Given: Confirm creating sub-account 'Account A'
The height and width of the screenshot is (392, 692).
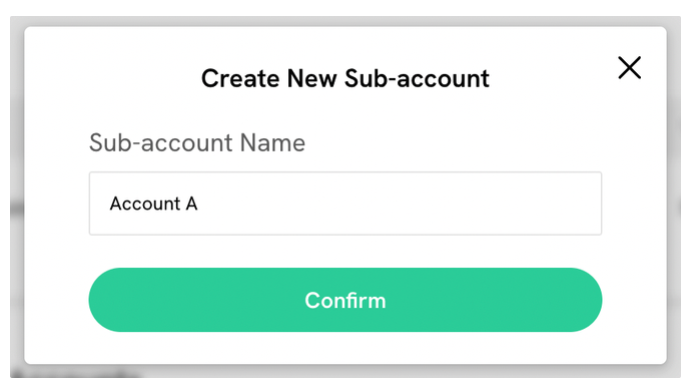Looking at the screenshot, I should pos(345,300).
